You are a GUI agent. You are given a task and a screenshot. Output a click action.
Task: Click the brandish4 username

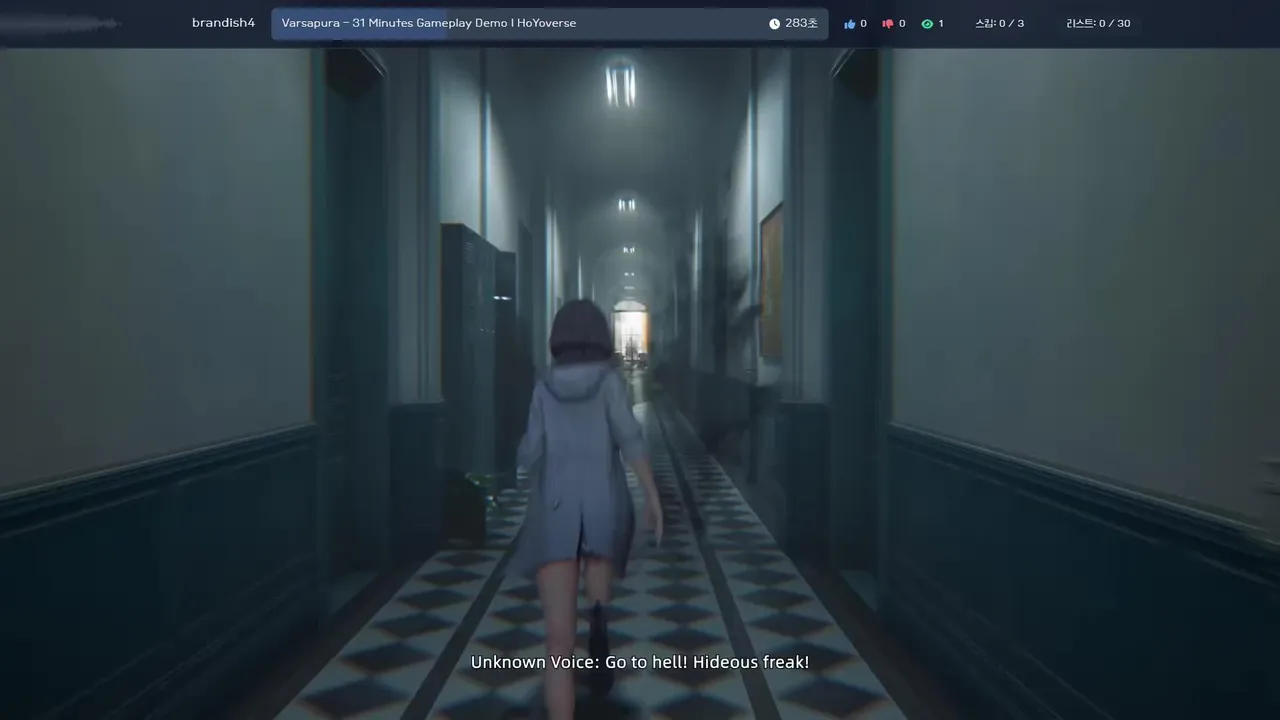point(223,23)
